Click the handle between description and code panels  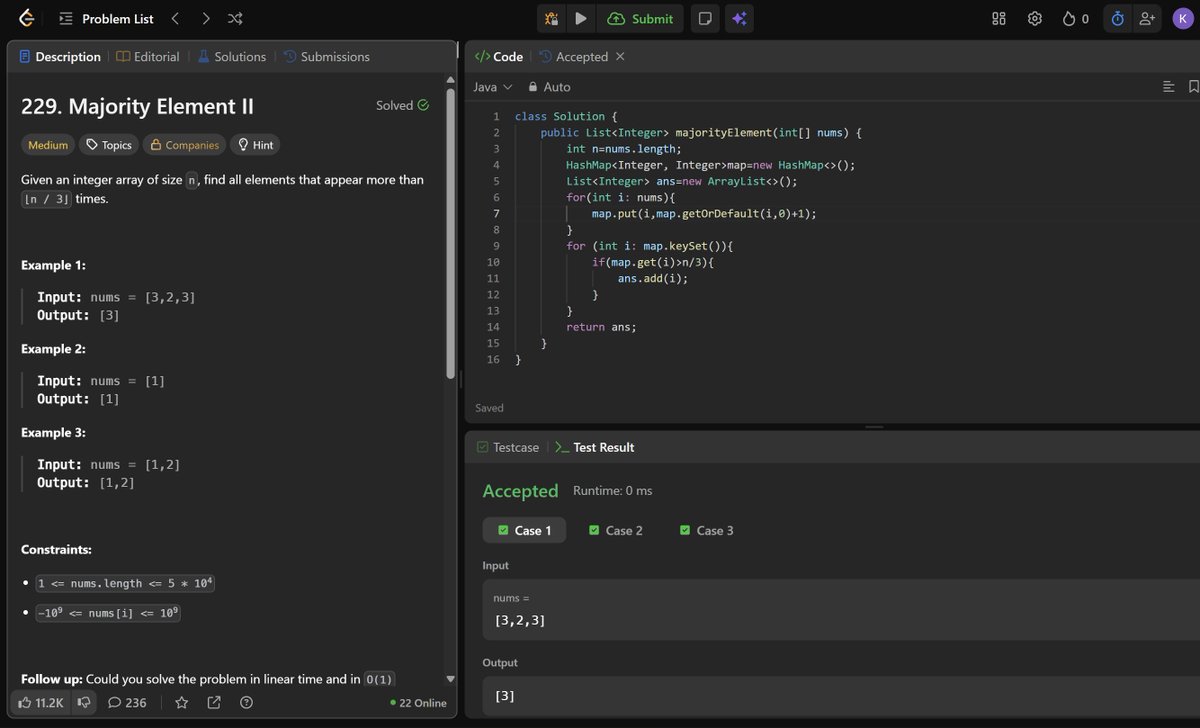(460, 379)
